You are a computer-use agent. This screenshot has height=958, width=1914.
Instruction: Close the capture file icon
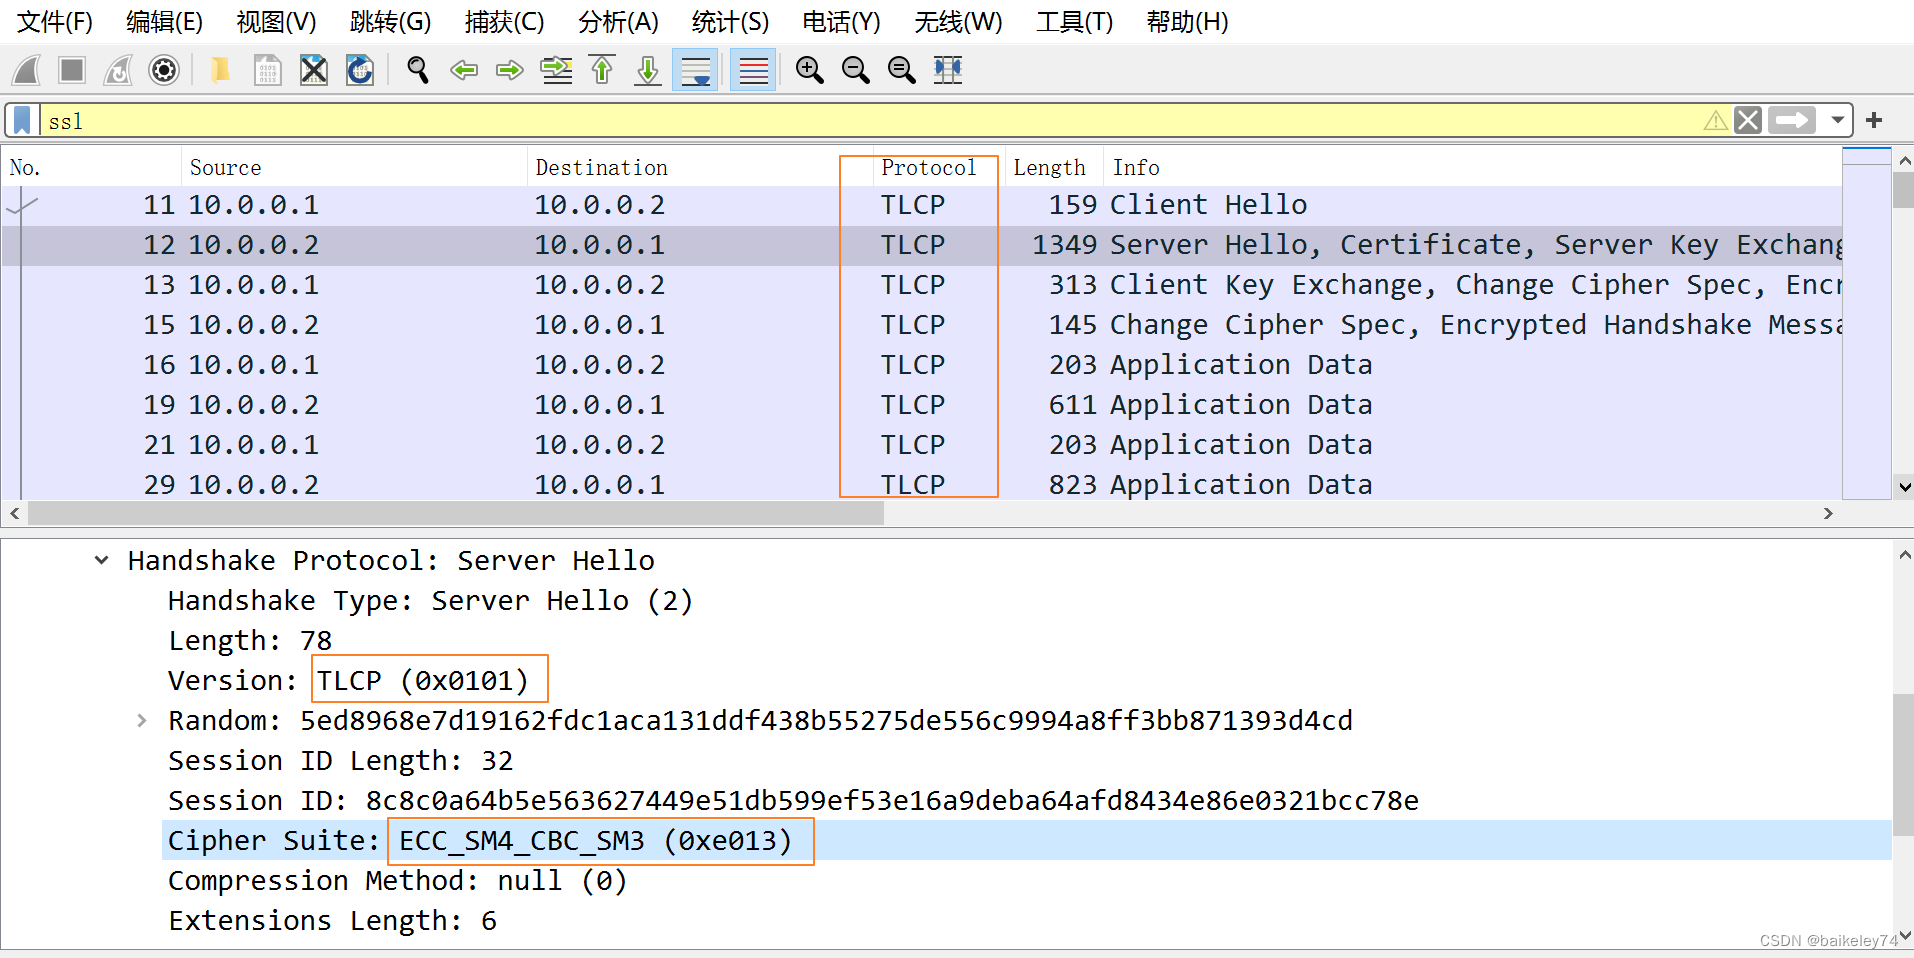click(x=314, y=70)
